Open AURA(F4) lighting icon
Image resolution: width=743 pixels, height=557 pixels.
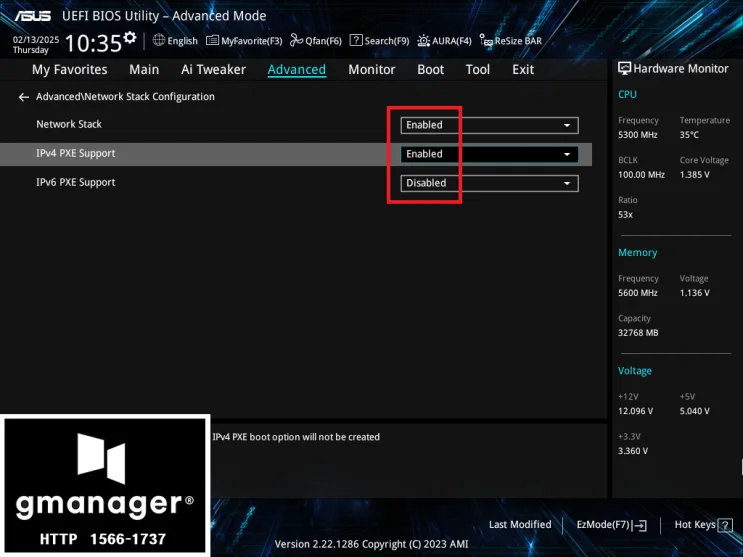[423, 41]
